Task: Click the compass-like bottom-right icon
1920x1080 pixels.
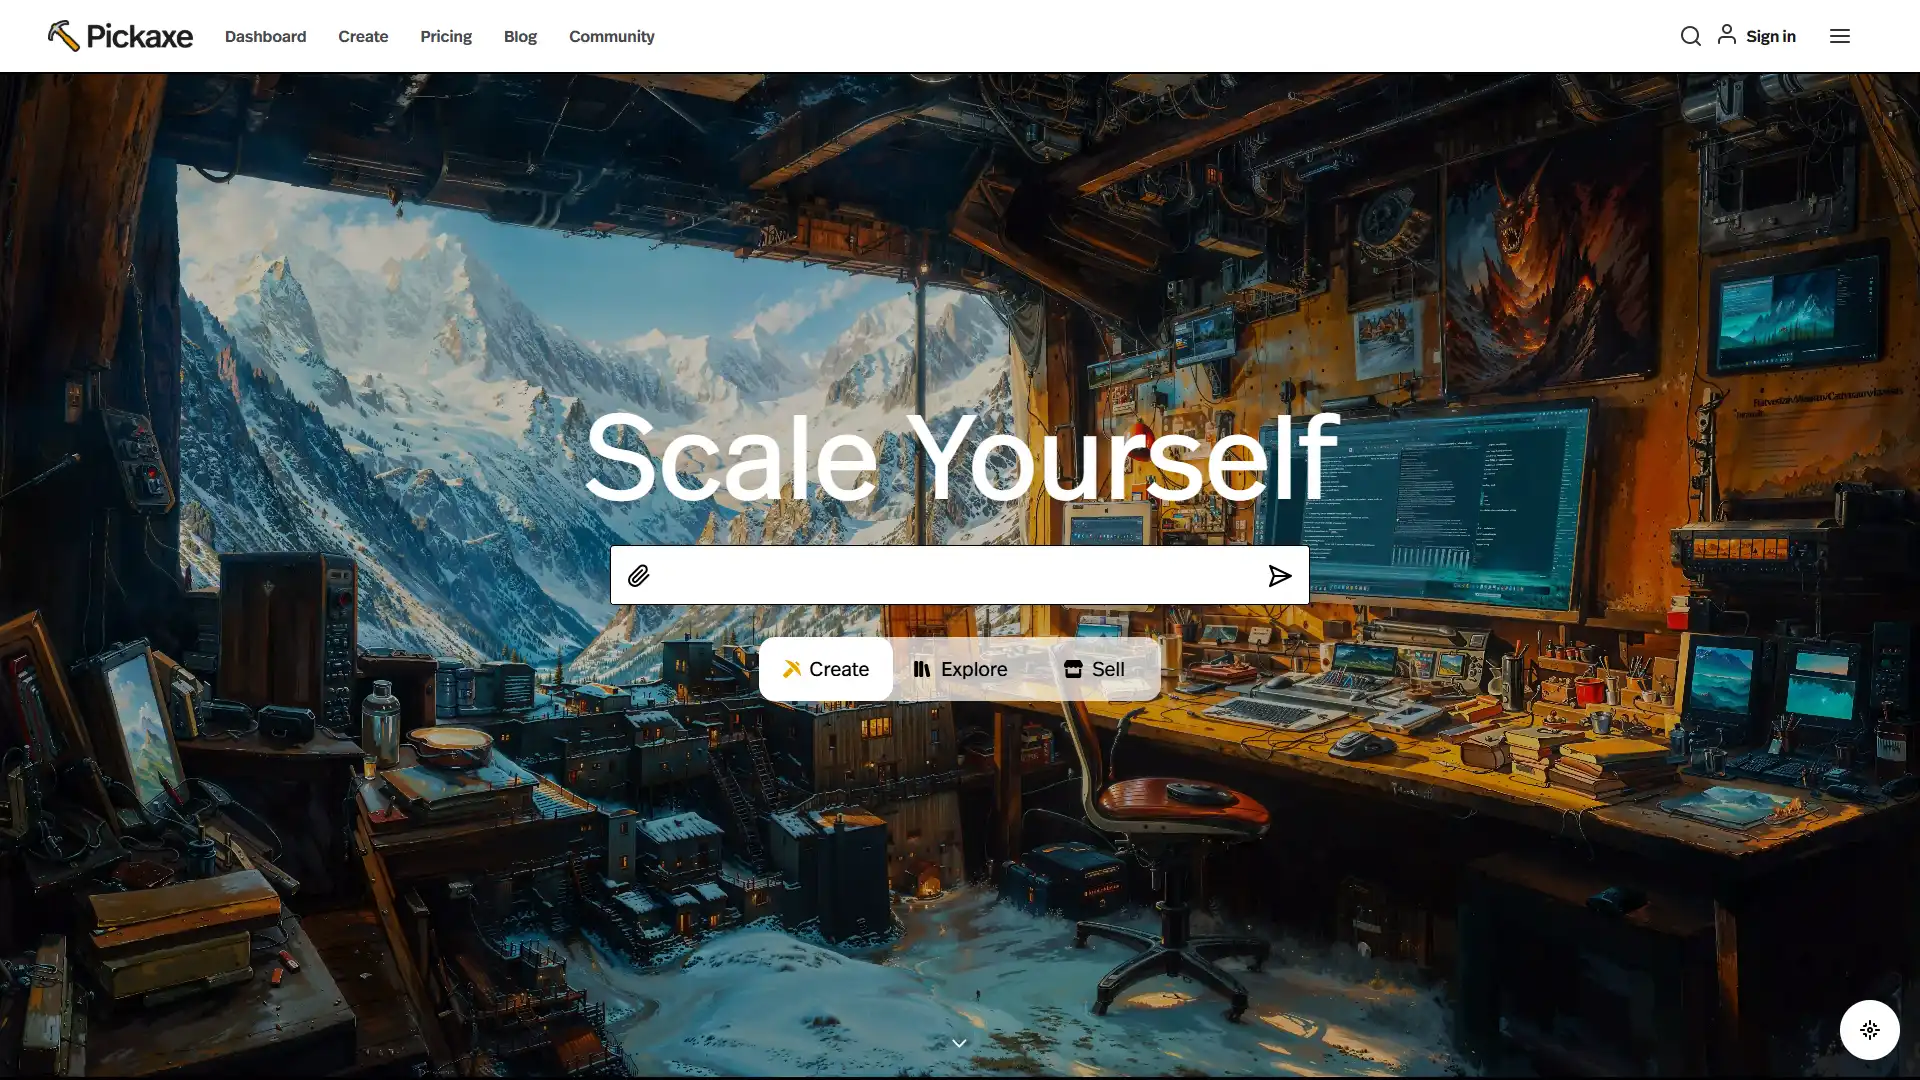Action: pyautogui.click(x=1870, y=1030)
